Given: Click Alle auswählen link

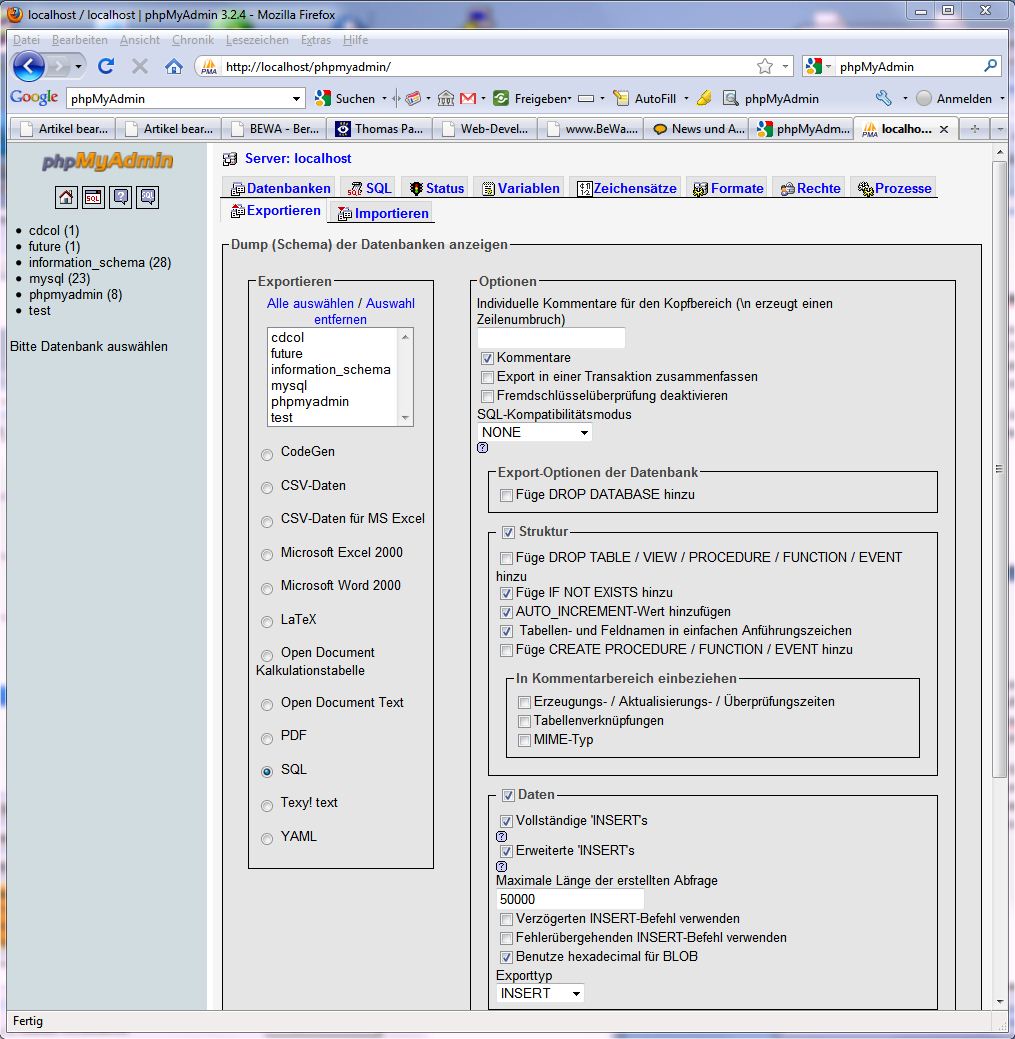Looking at the screenshot, I should click(310, 303).
